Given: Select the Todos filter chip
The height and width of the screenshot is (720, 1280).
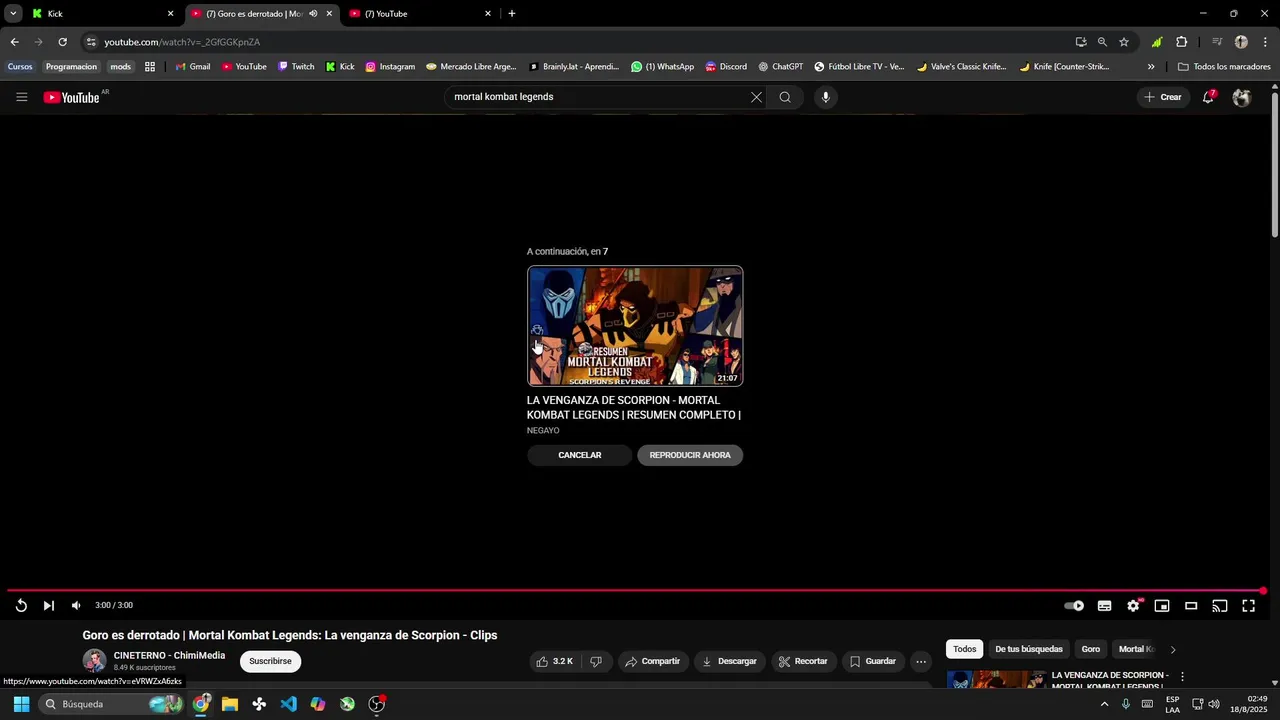Looking at the screenshot, I should pos(965,649).
